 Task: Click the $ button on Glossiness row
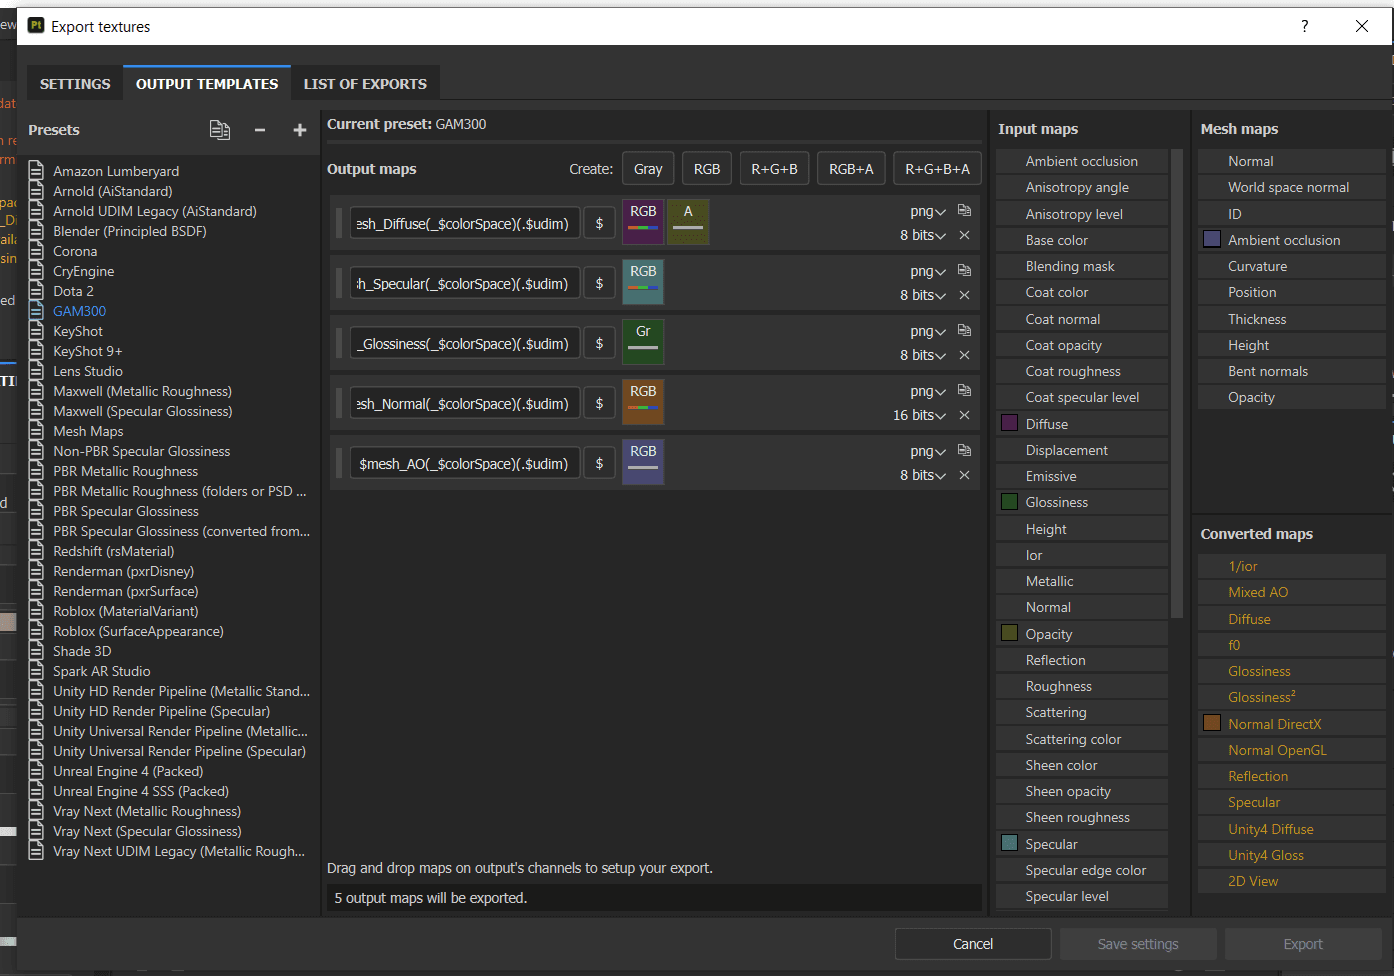(x=599, y=344)
